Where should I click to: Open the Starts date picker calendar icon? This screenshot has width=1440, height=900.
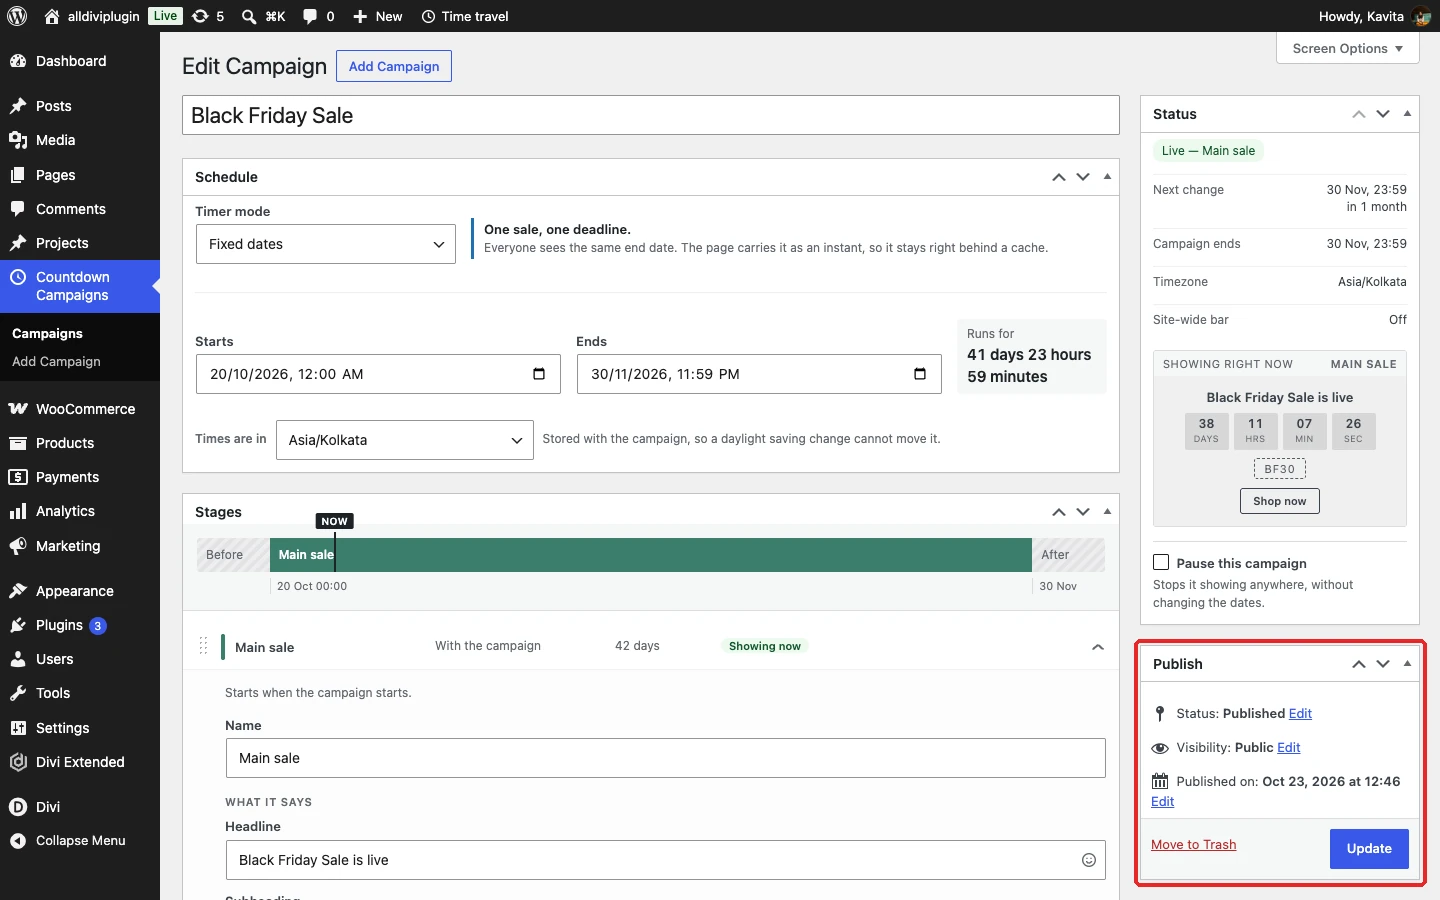pyautogui.click(x=539, y=374)
